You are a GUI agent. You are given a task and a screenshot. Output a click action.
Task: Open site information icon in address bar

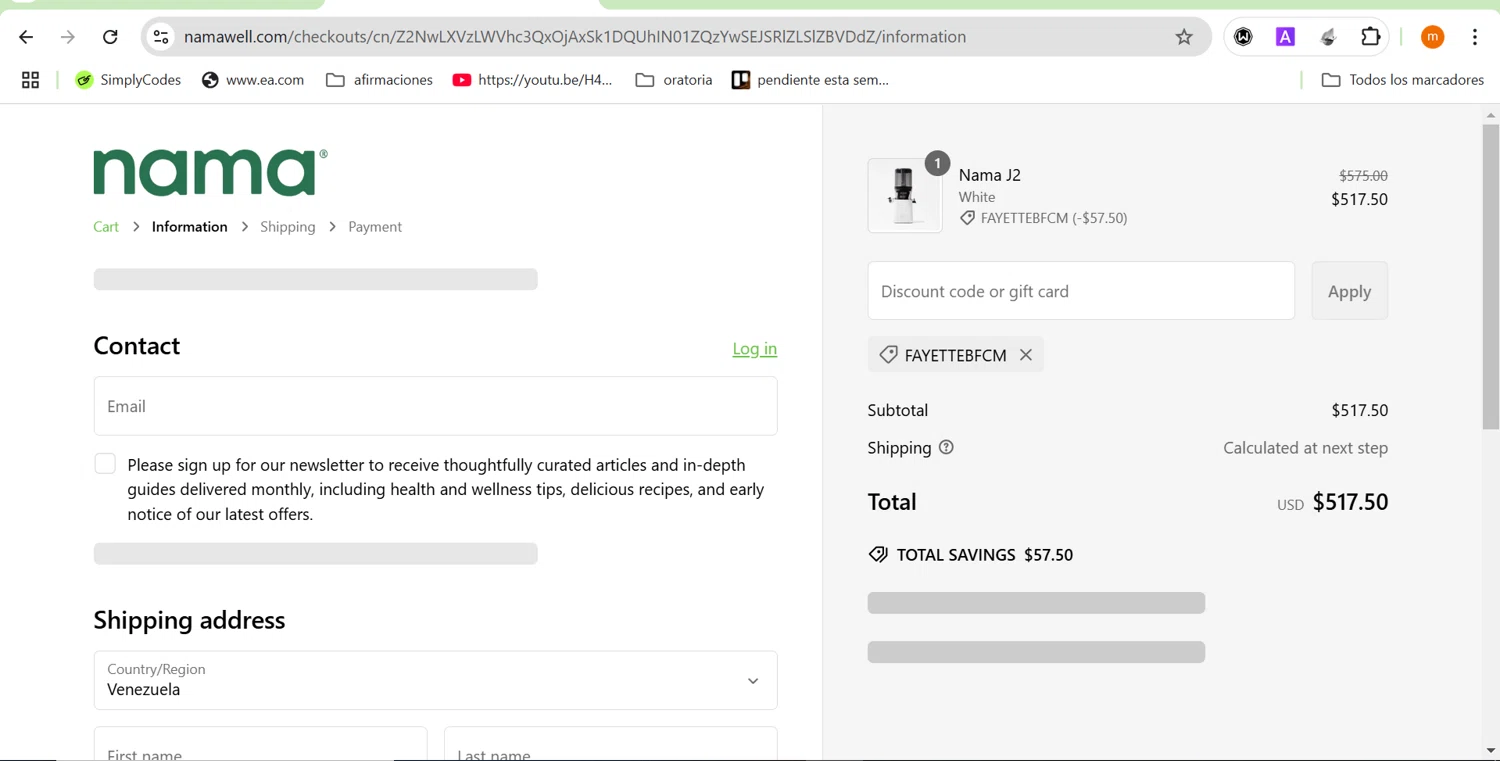[x=160, y=37]
